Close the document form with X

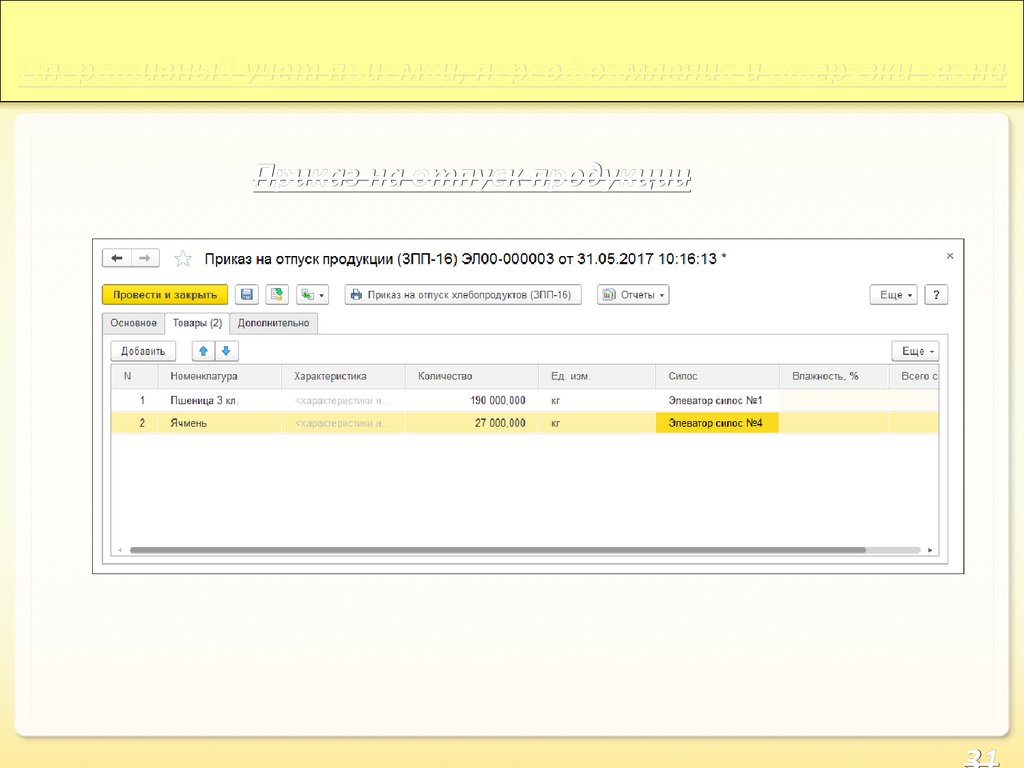(x=950, y=256)
